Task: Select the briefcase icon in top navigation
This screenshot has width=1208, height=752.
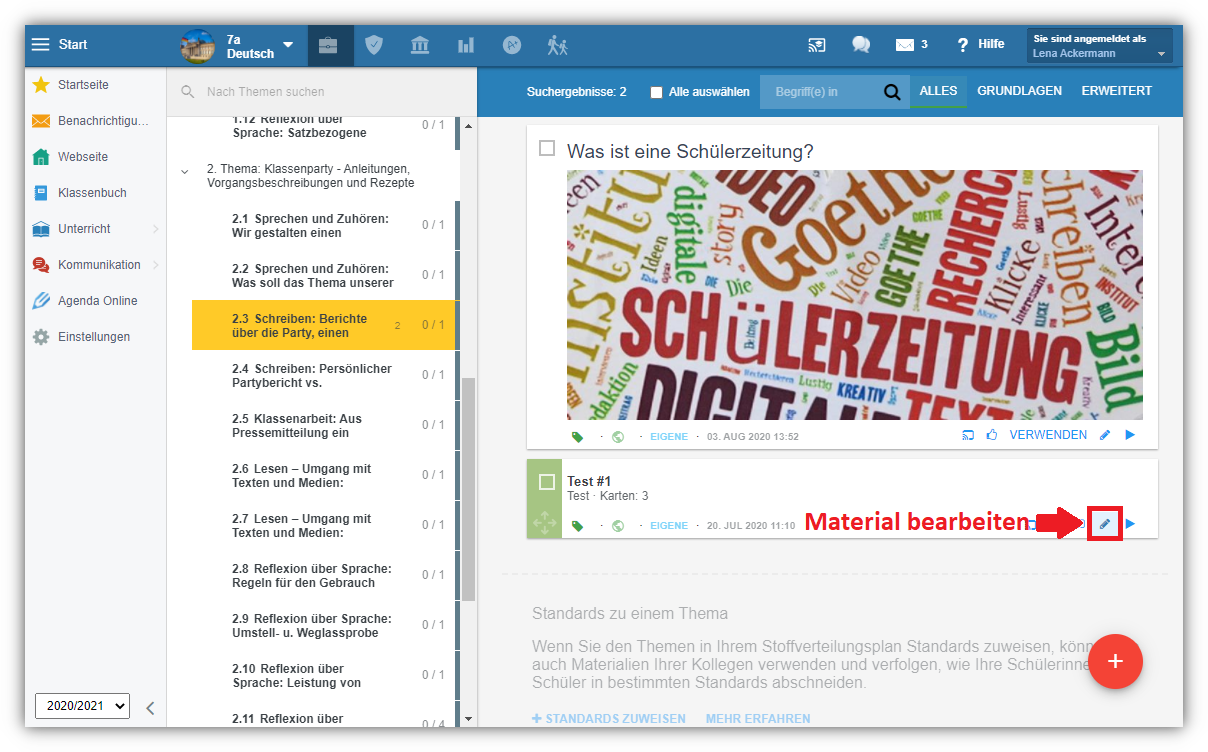Action: (328, 45)
